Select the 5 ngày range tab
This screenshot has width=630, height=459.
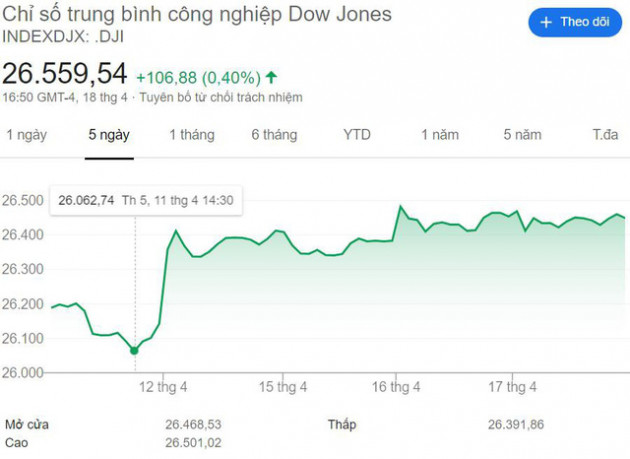pyautogui.click(x=109, y=135)
